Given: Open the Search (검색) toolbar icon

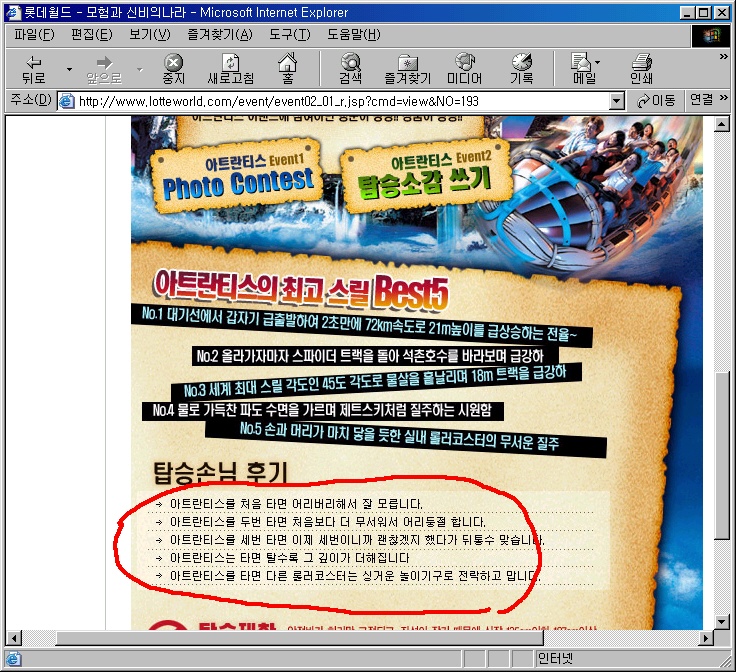Looking at the screenshot, I should (350, 69).
